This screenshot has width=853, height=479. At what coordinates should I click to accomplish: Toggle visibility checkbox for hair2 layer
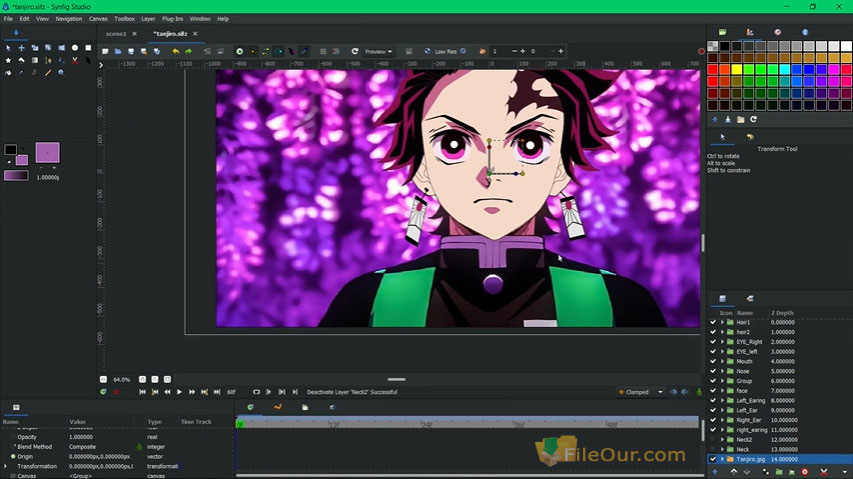tap(713, 332)
